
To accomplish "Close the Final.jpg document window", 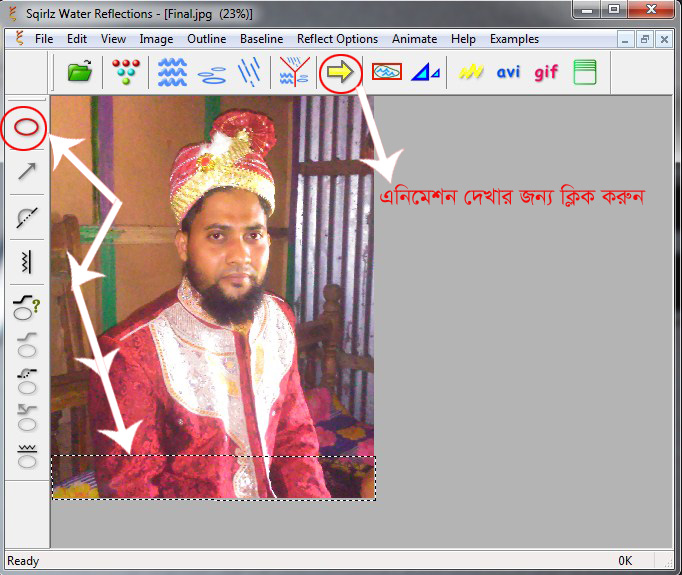I will [664, 40].
